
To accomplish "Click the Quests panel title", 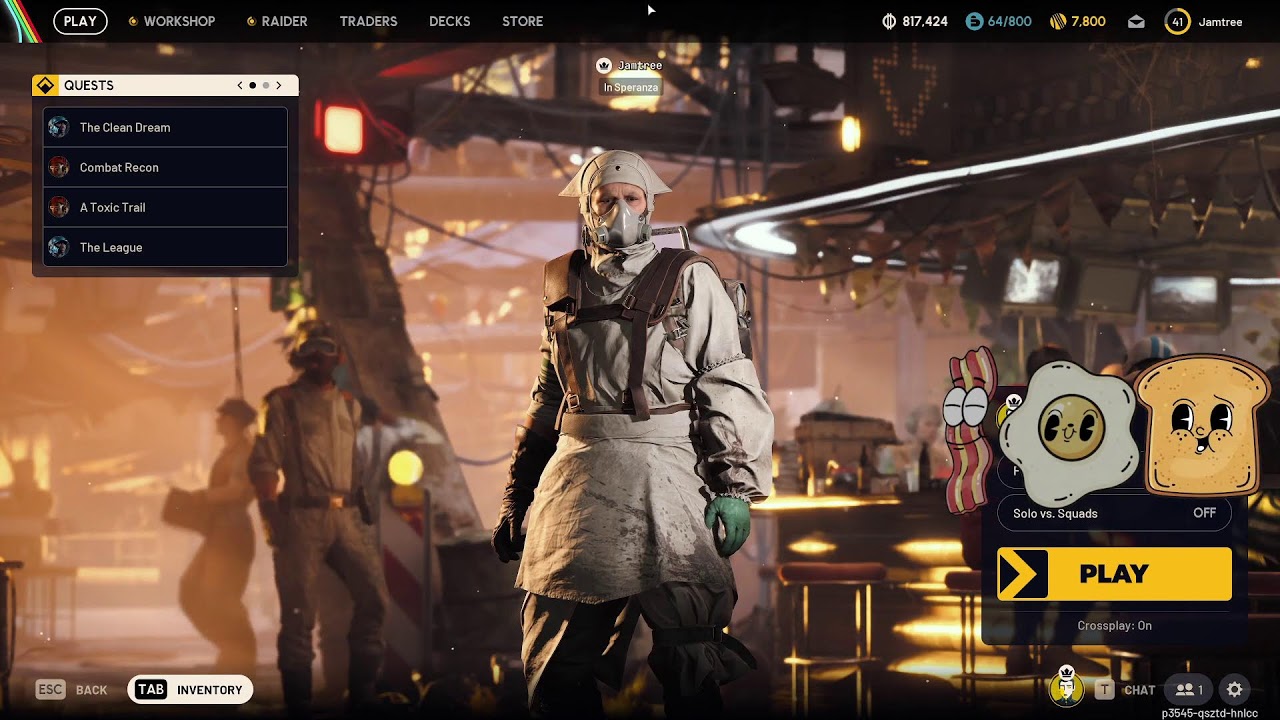I will pos(89,86).
